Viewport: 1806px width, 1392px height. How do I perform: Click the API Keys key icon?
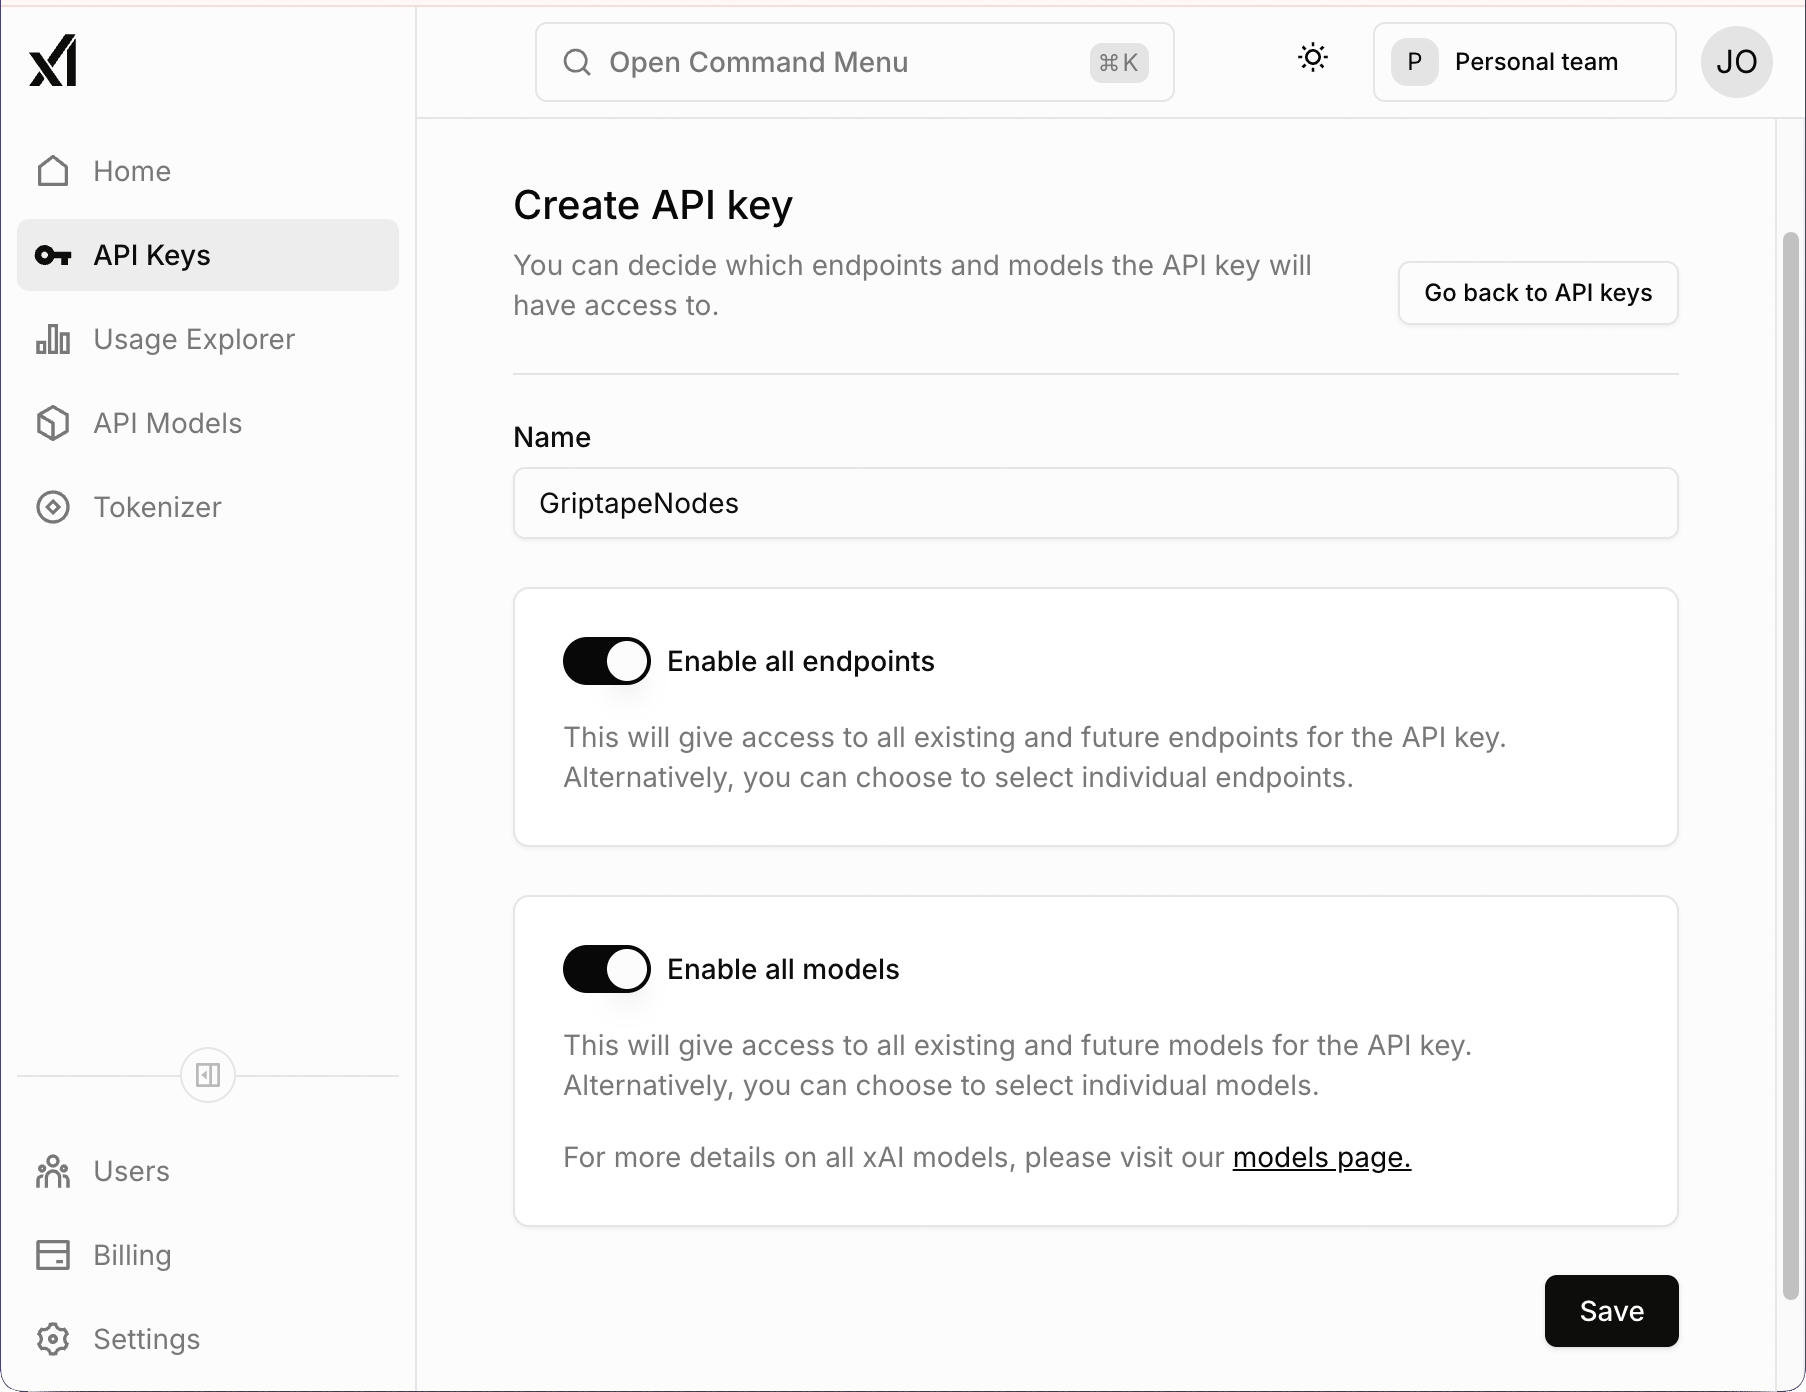click(x=53, y=255)
